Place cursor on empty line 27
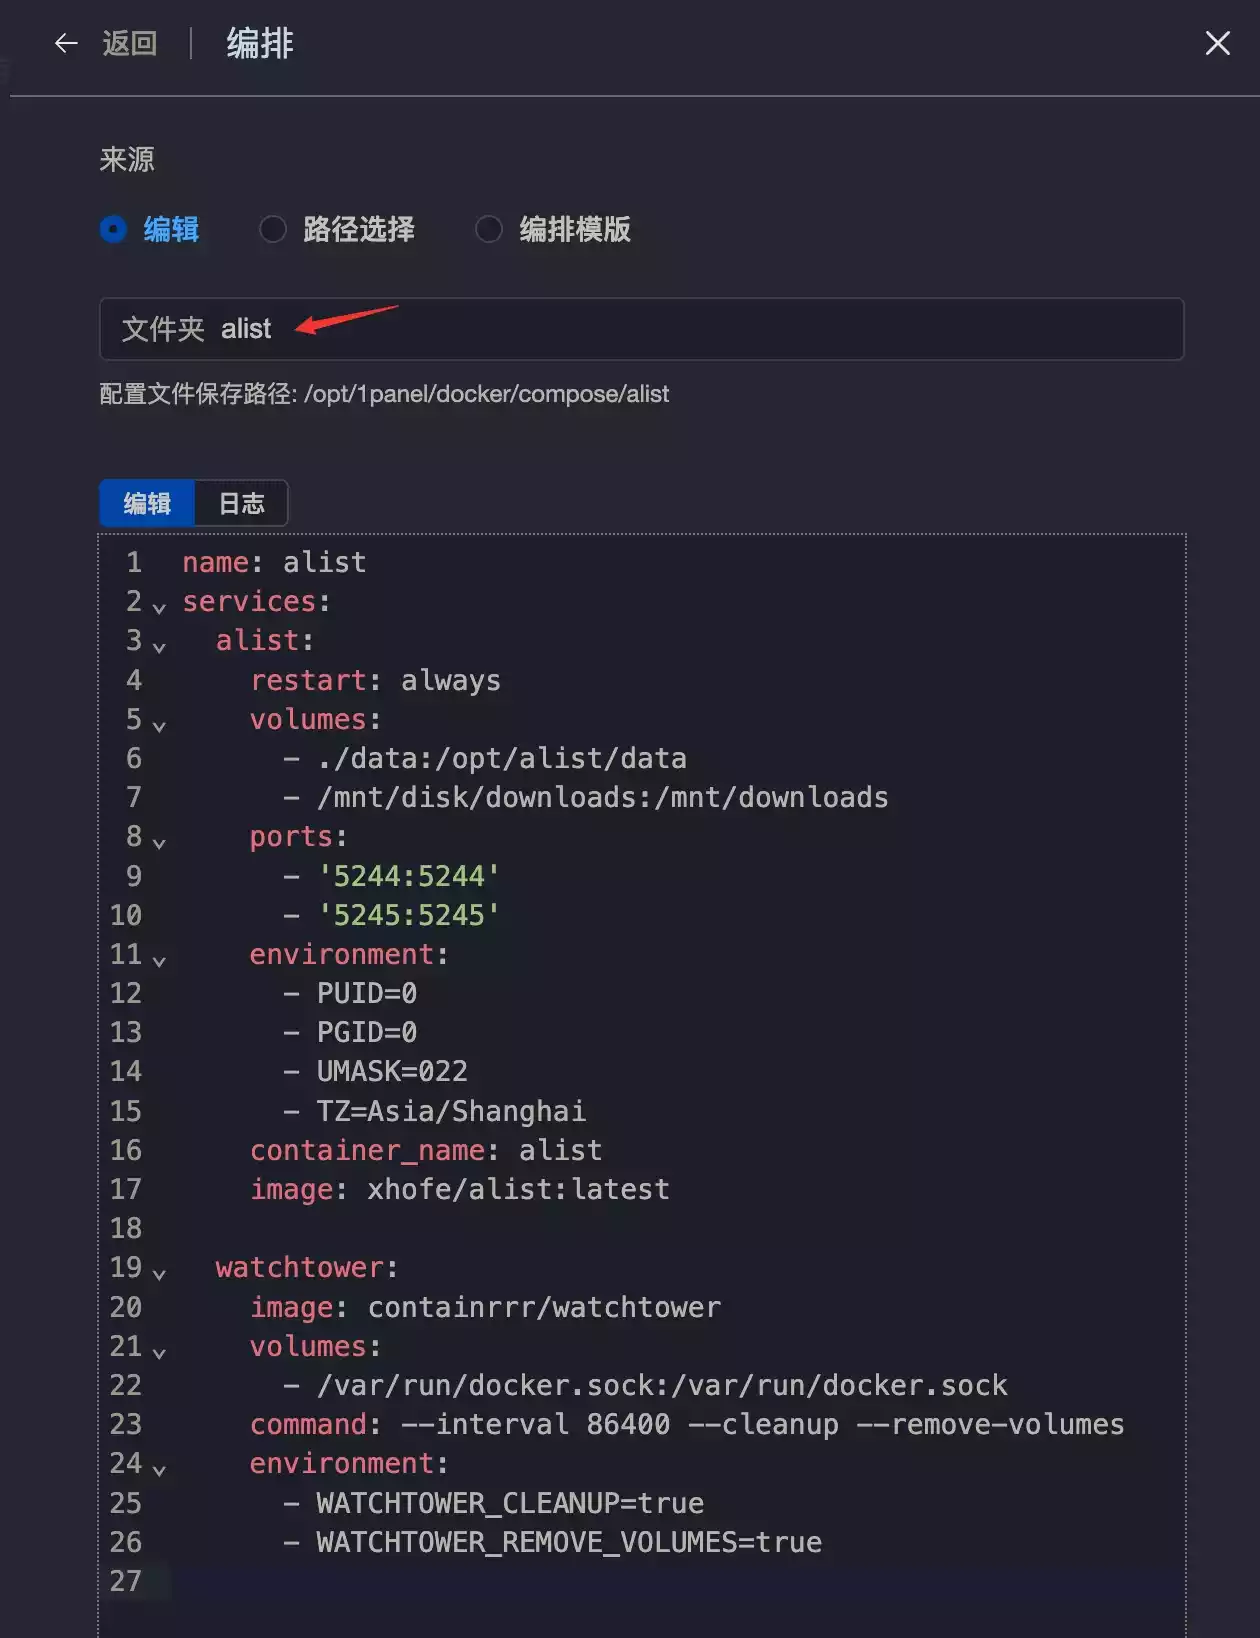Screen dimensions: 1260x1638 pos(600,1581)
